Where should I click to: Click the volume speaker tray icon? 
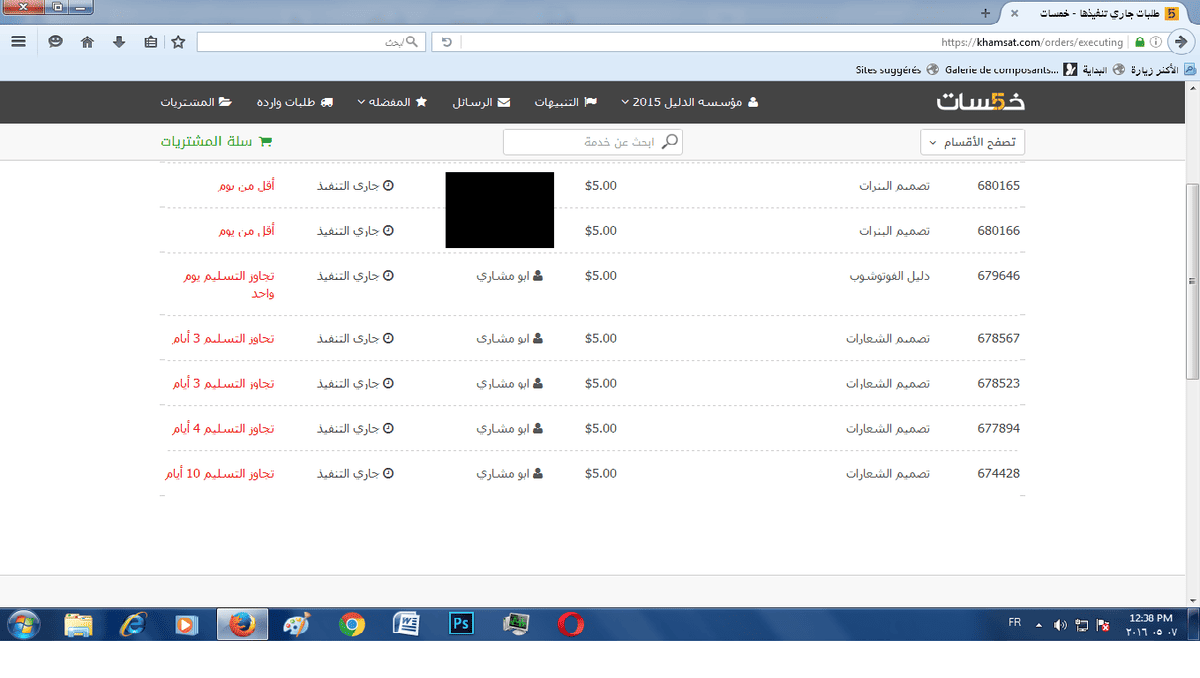point(1061,625)
